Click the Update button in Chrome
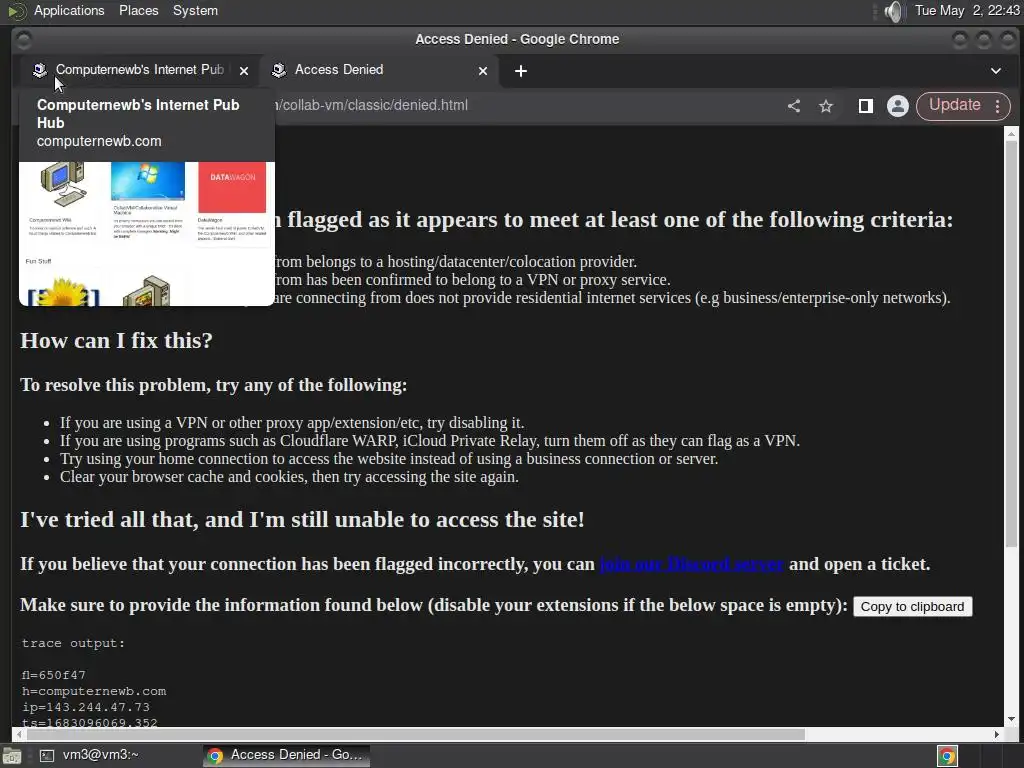This screenshot has height=768, width=1024. [x=954, y=105]
